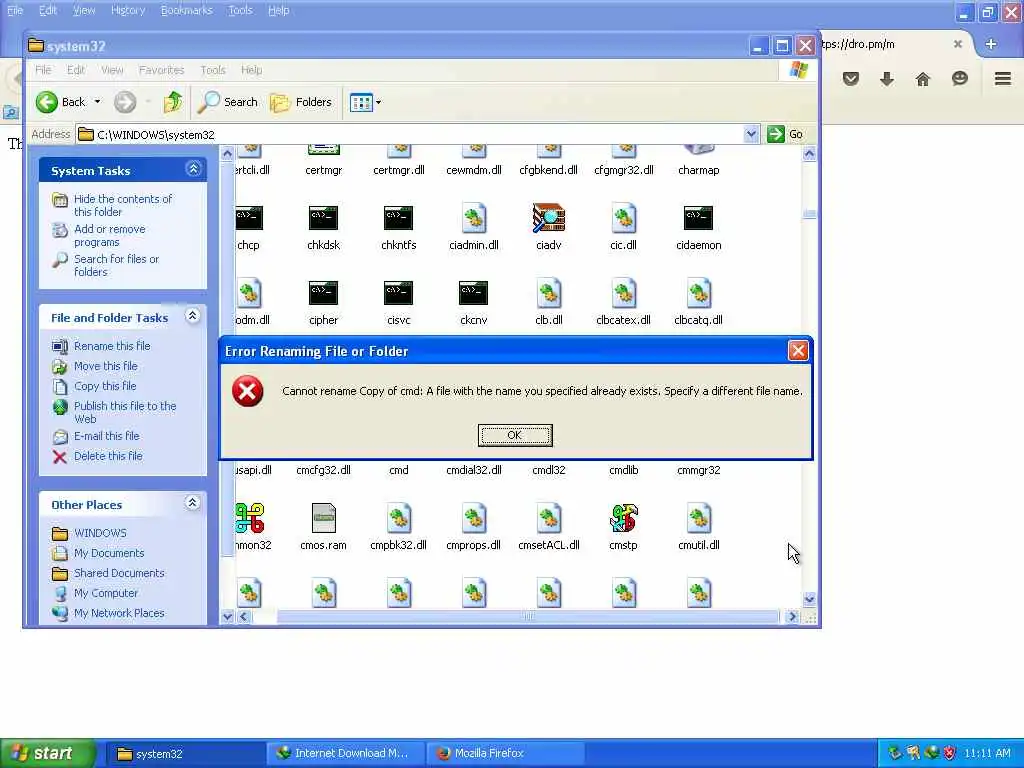Select the clbcatq.dll file icon
Screen dimensions: 1024x768
698,293
